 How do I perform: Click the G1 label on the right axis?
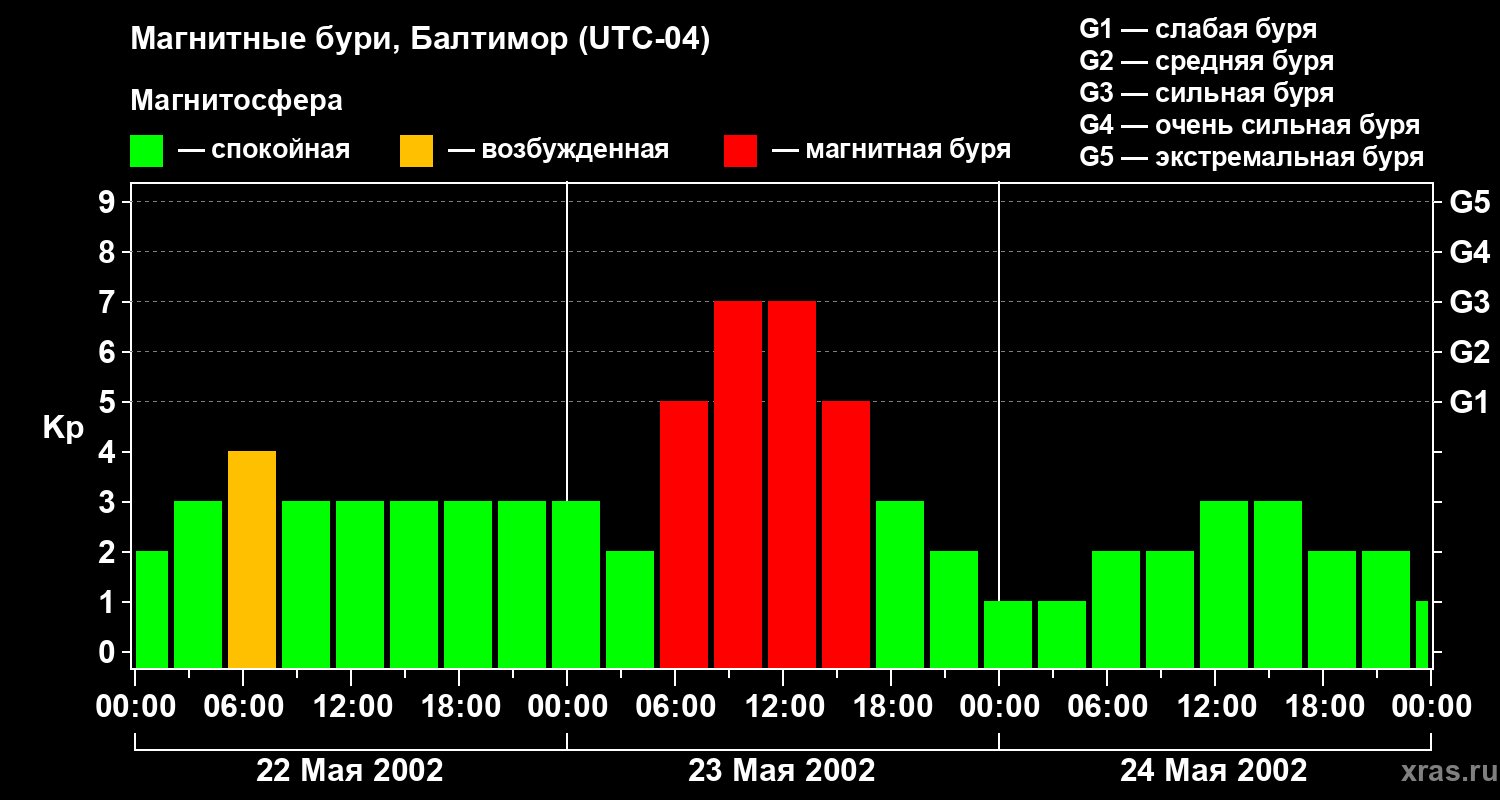coord(1469,402)
